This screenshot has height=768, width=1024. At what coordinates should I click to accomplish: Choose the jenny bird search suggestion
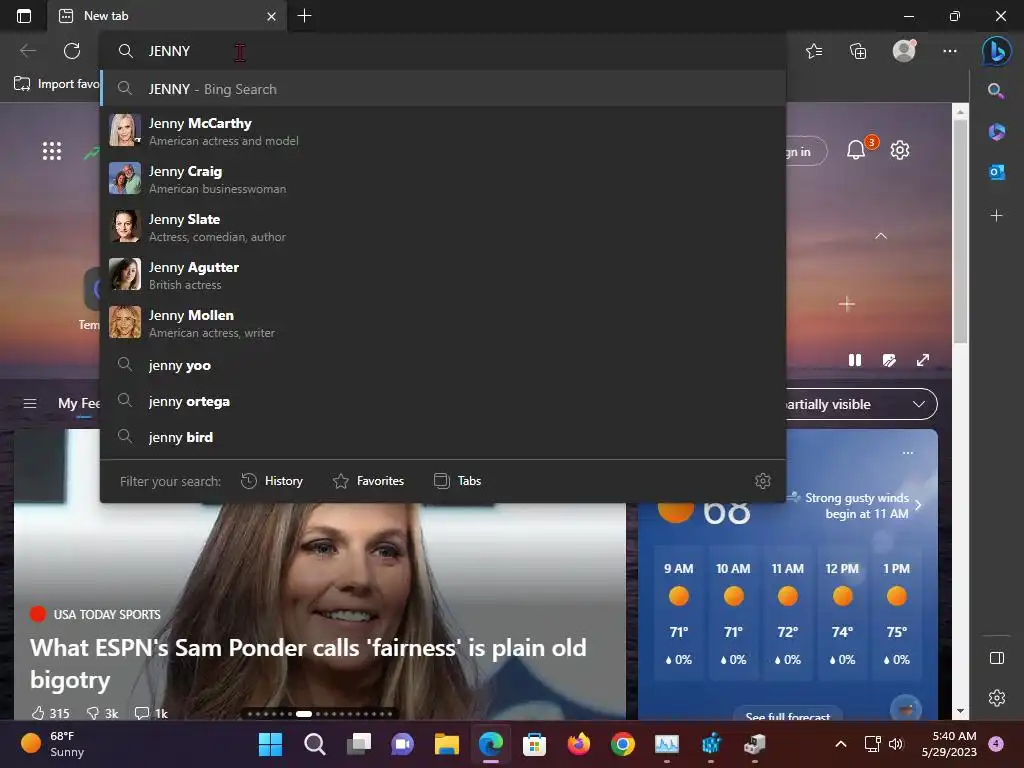coord(443,437)
